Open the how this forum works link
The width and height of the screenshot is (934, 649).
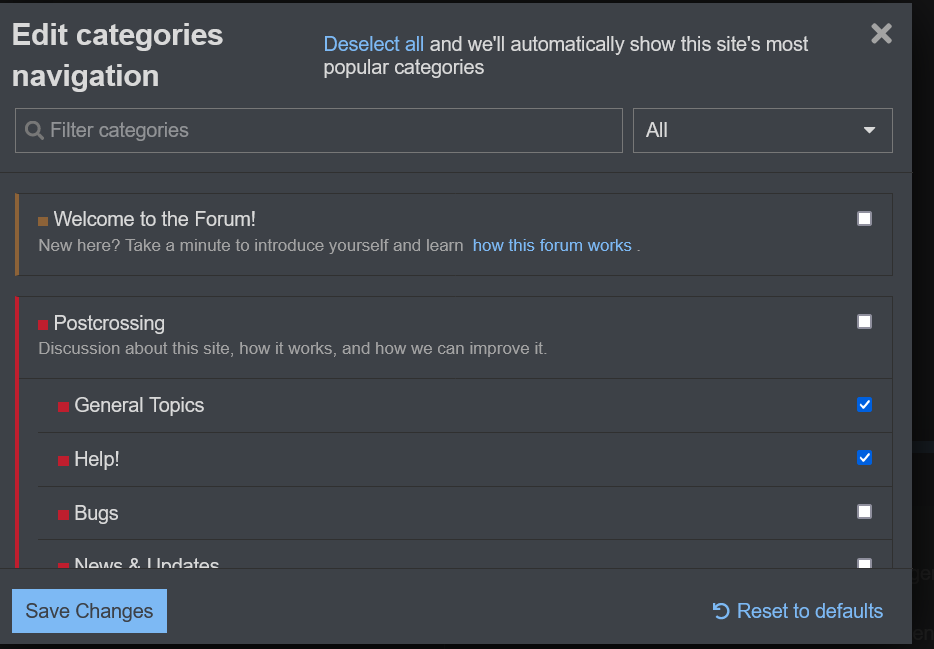tap(552, 245)
